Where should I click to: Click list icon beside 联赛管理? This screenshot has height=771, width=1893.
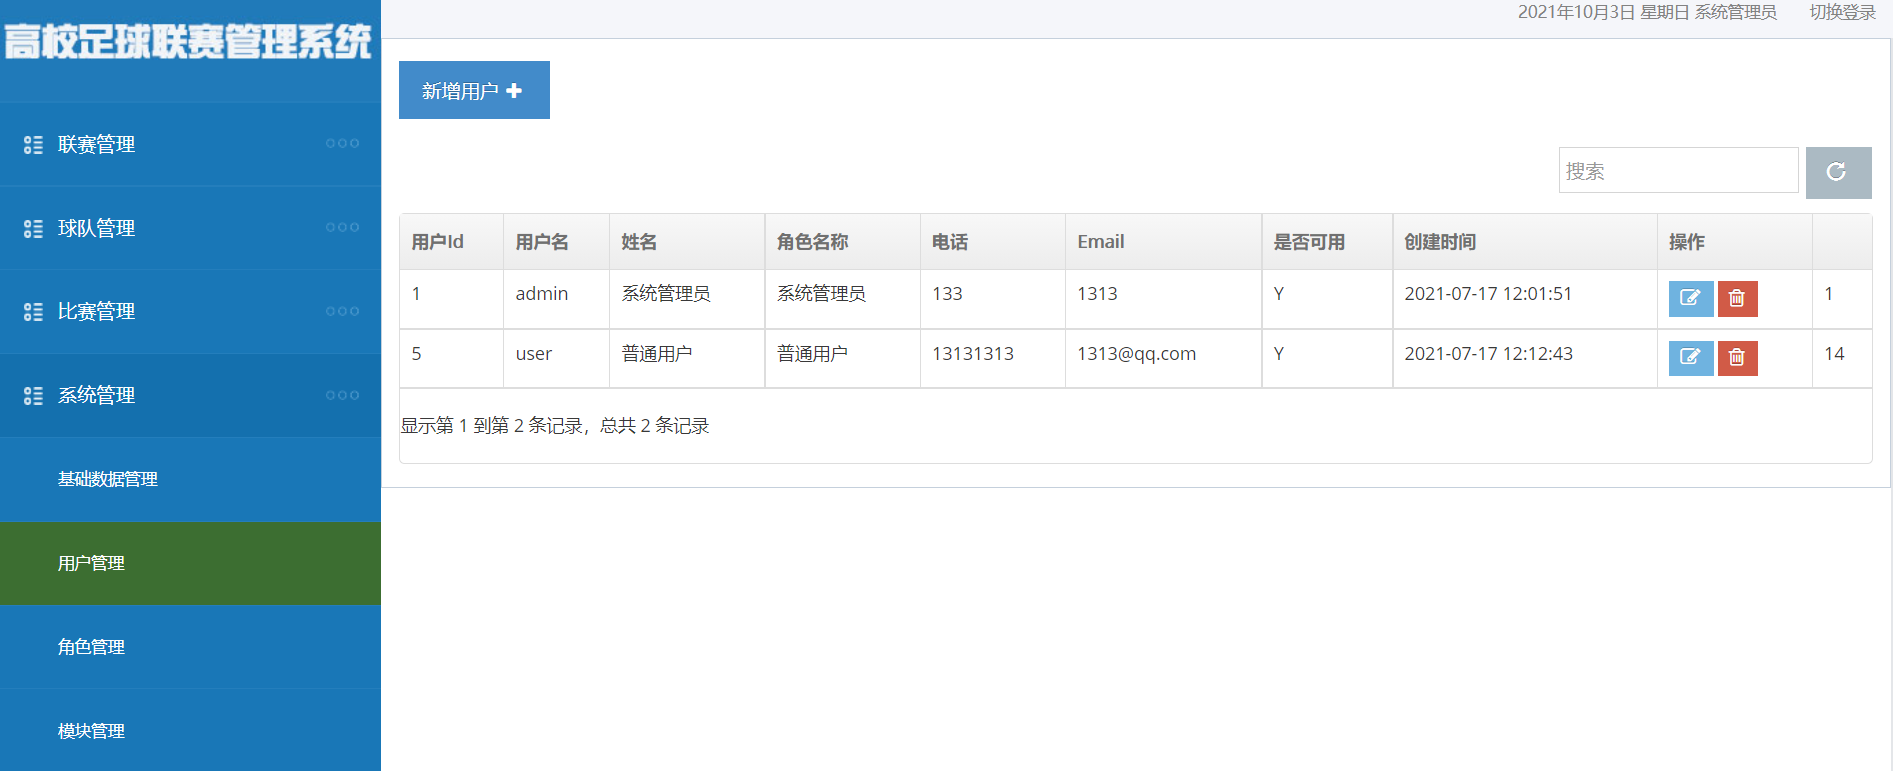33,145
